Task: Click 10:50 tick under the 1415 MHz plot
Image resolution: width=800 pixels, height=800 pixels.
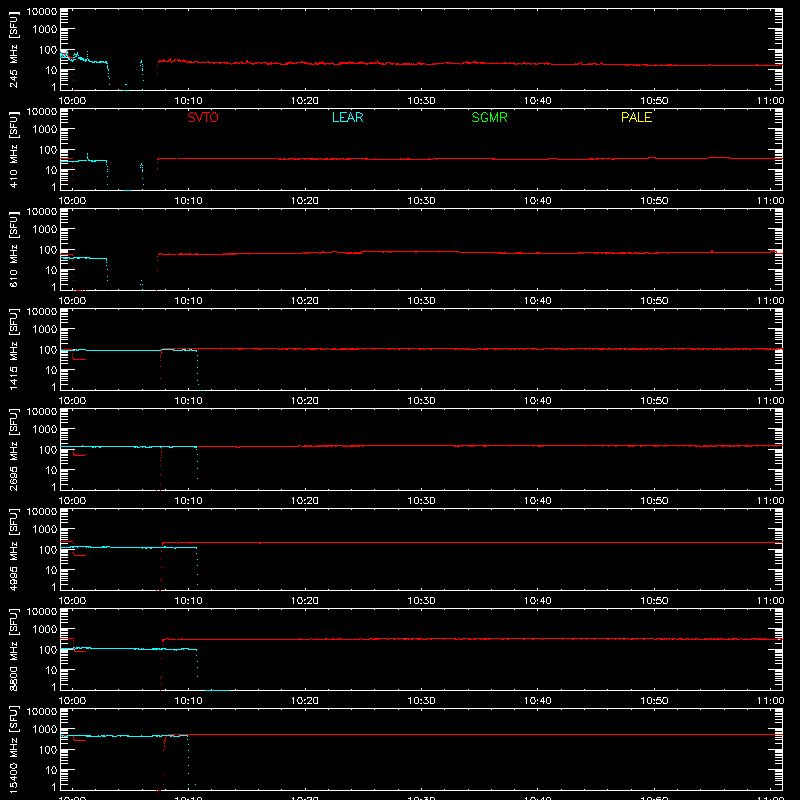Action: coord(654,401)
